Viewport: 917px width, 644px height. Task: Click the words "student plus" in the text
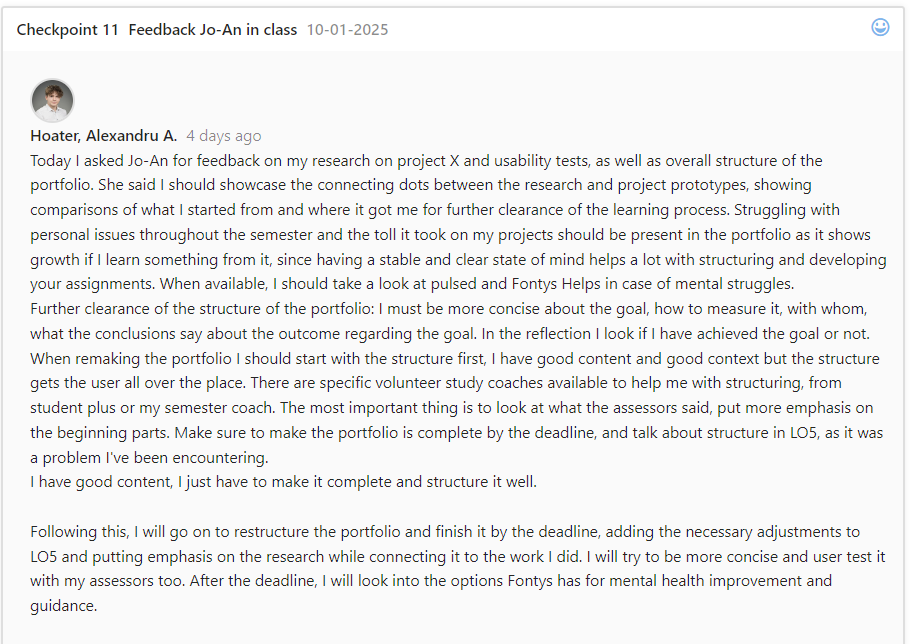[x=75, y=408]
